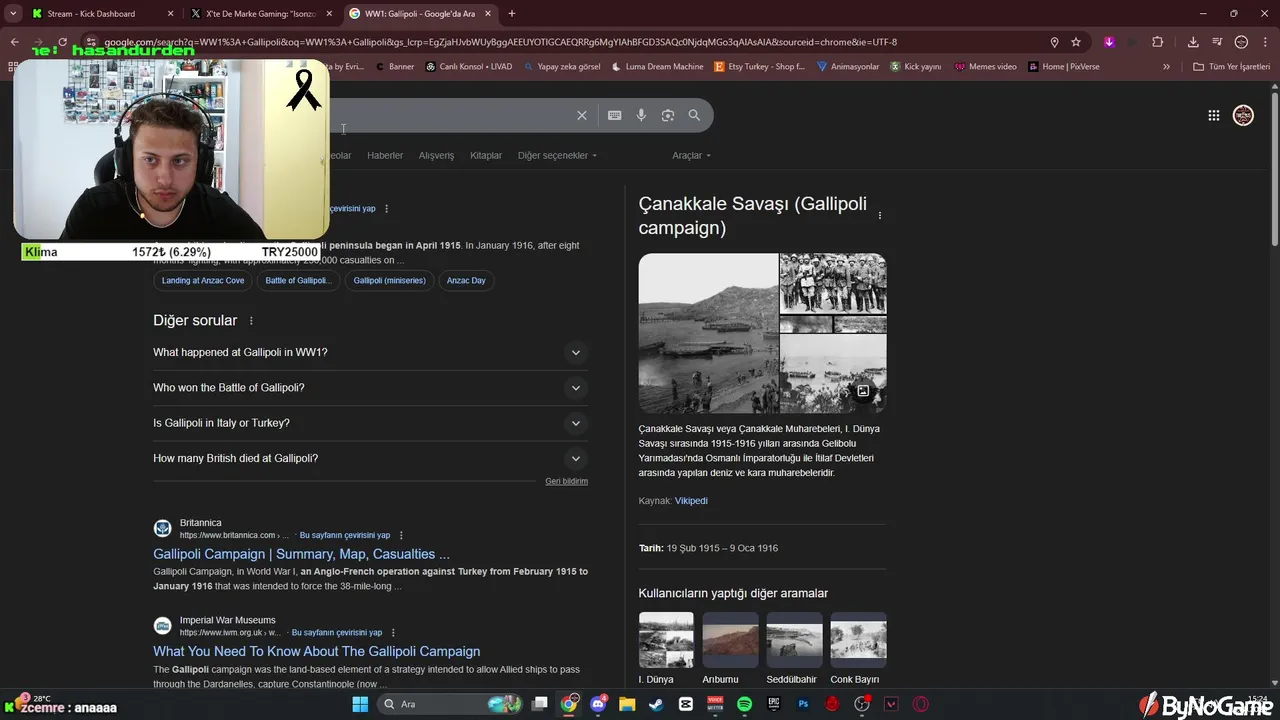Viewport: 1280px width, 720px height.
Task: Click the Anzac Day chip
Action: click(466, 281)
